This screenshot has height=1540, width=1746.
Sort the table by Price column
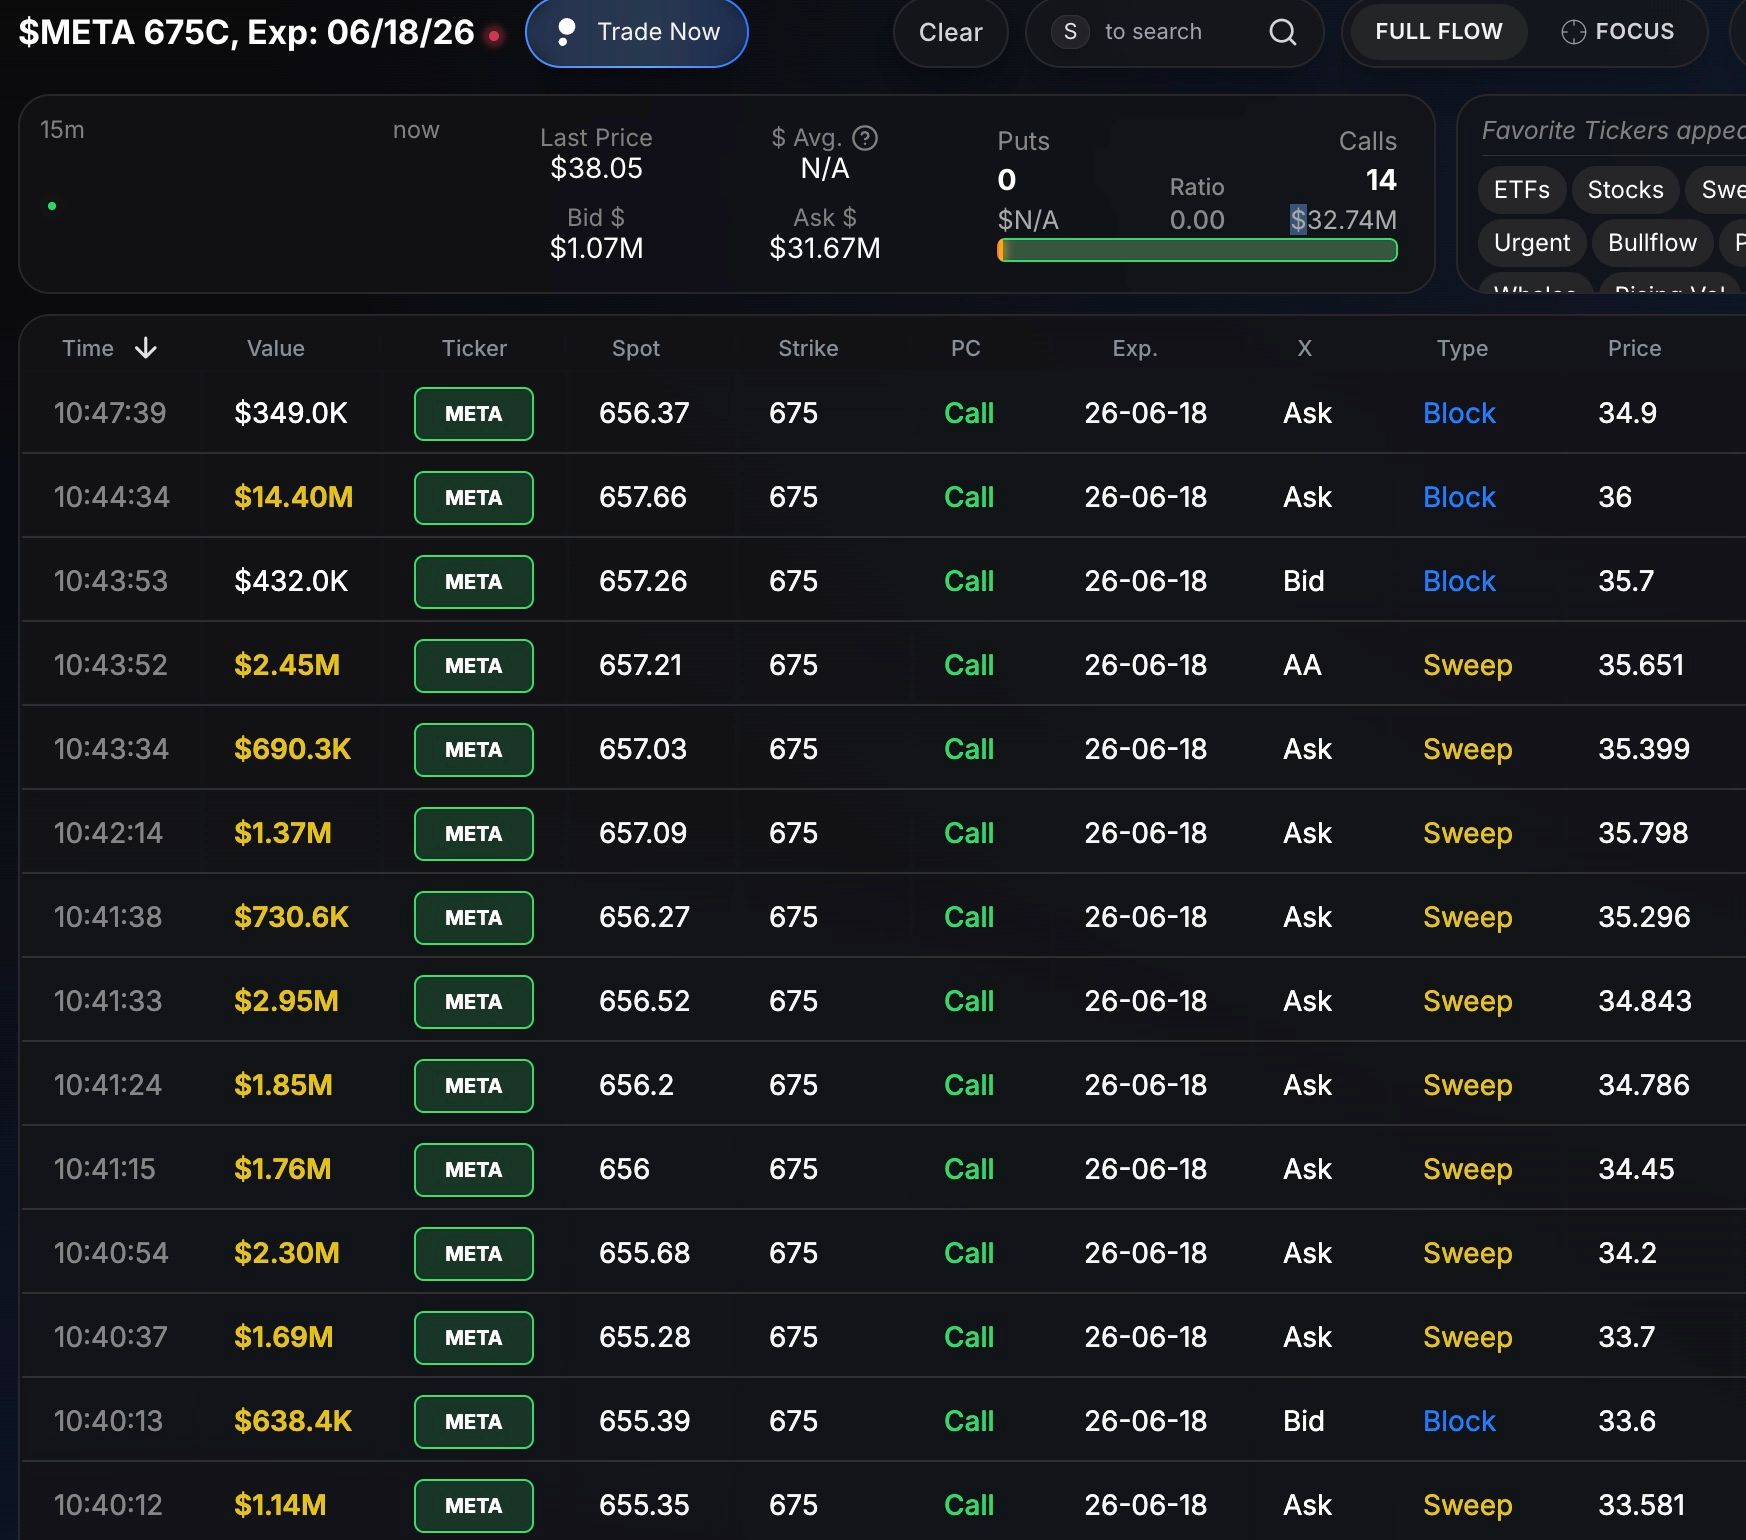[x=1633, y=348]
